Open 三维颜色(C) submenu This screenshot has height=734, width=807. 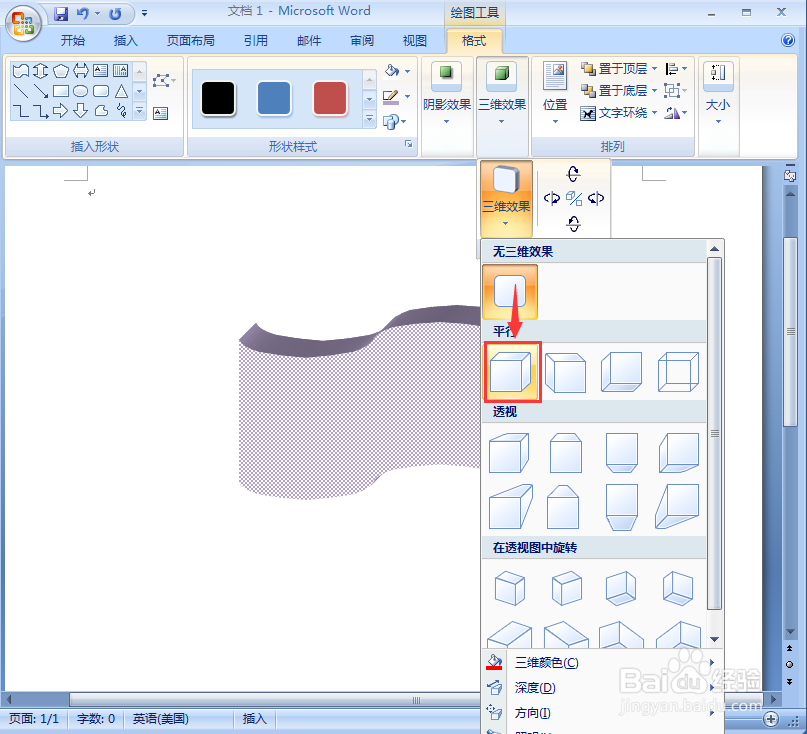(x=602, y=662)
